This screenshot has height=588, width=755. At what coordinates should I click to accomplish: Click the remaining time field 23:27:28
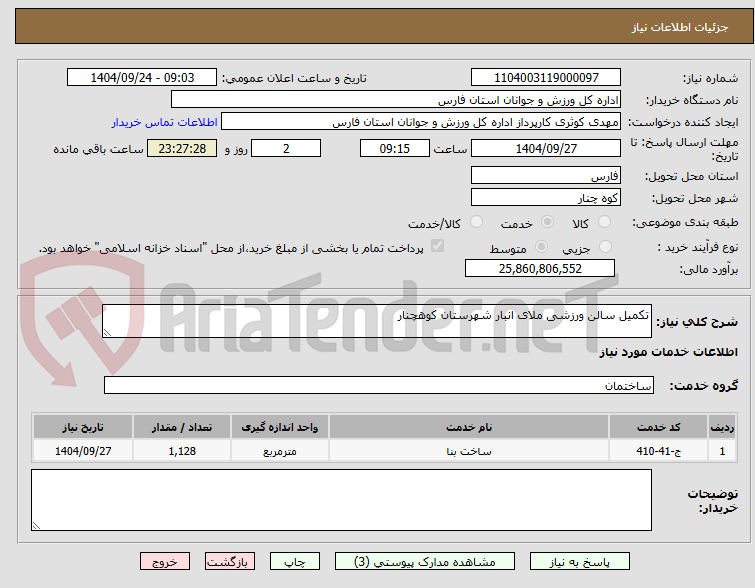182,148
